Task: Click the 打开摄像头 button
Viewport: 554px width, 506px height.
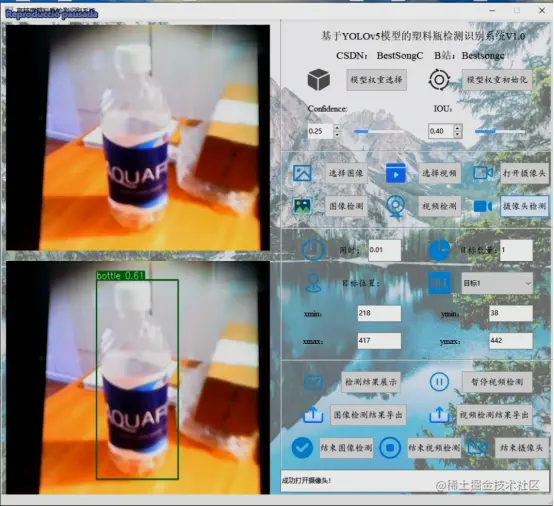Action: coord(524,173)
